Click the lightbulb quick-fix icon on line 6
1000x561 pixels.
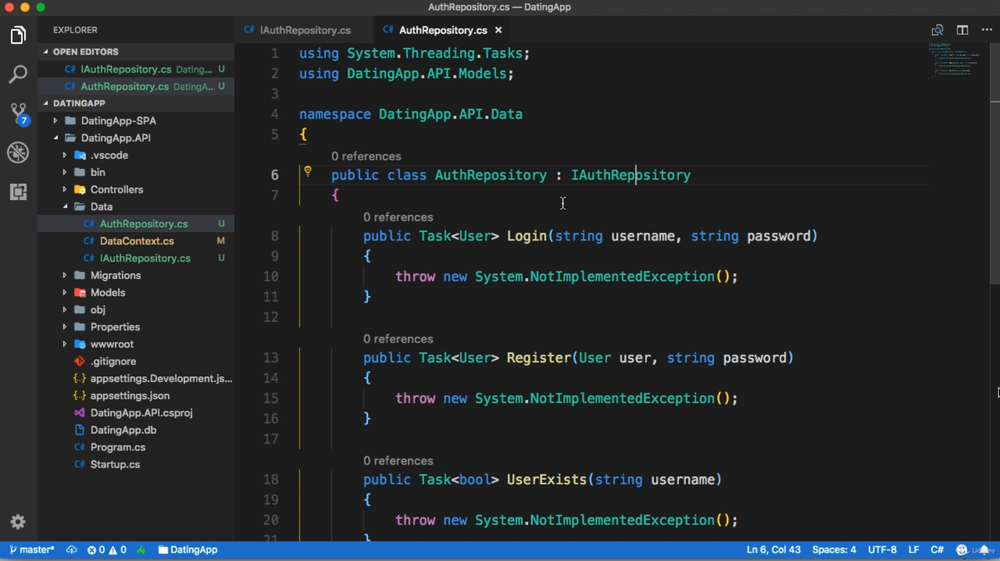(308, 172)
